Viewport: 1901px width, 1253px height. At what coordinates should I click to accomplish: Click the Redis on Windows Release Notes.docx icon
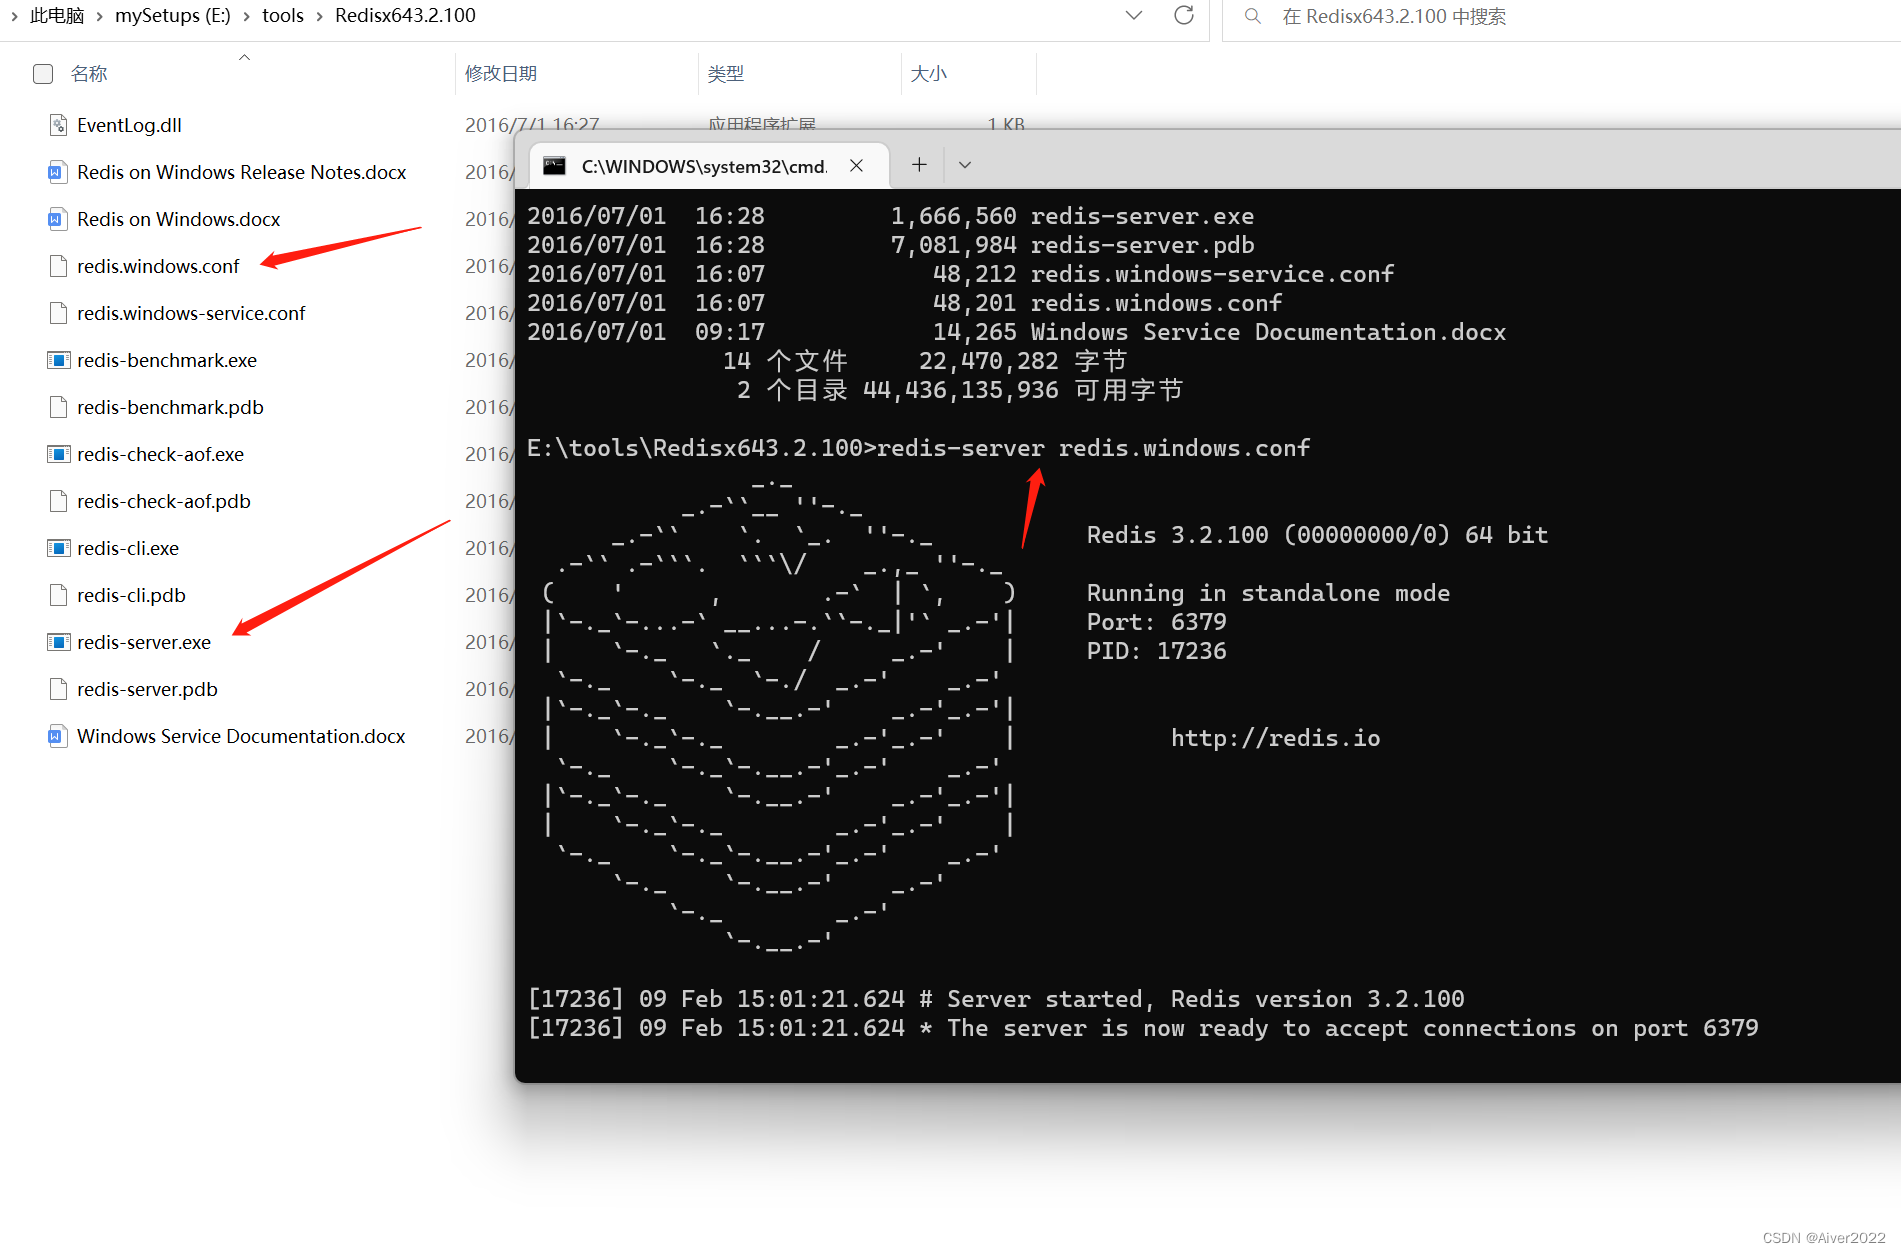point(58,172)
